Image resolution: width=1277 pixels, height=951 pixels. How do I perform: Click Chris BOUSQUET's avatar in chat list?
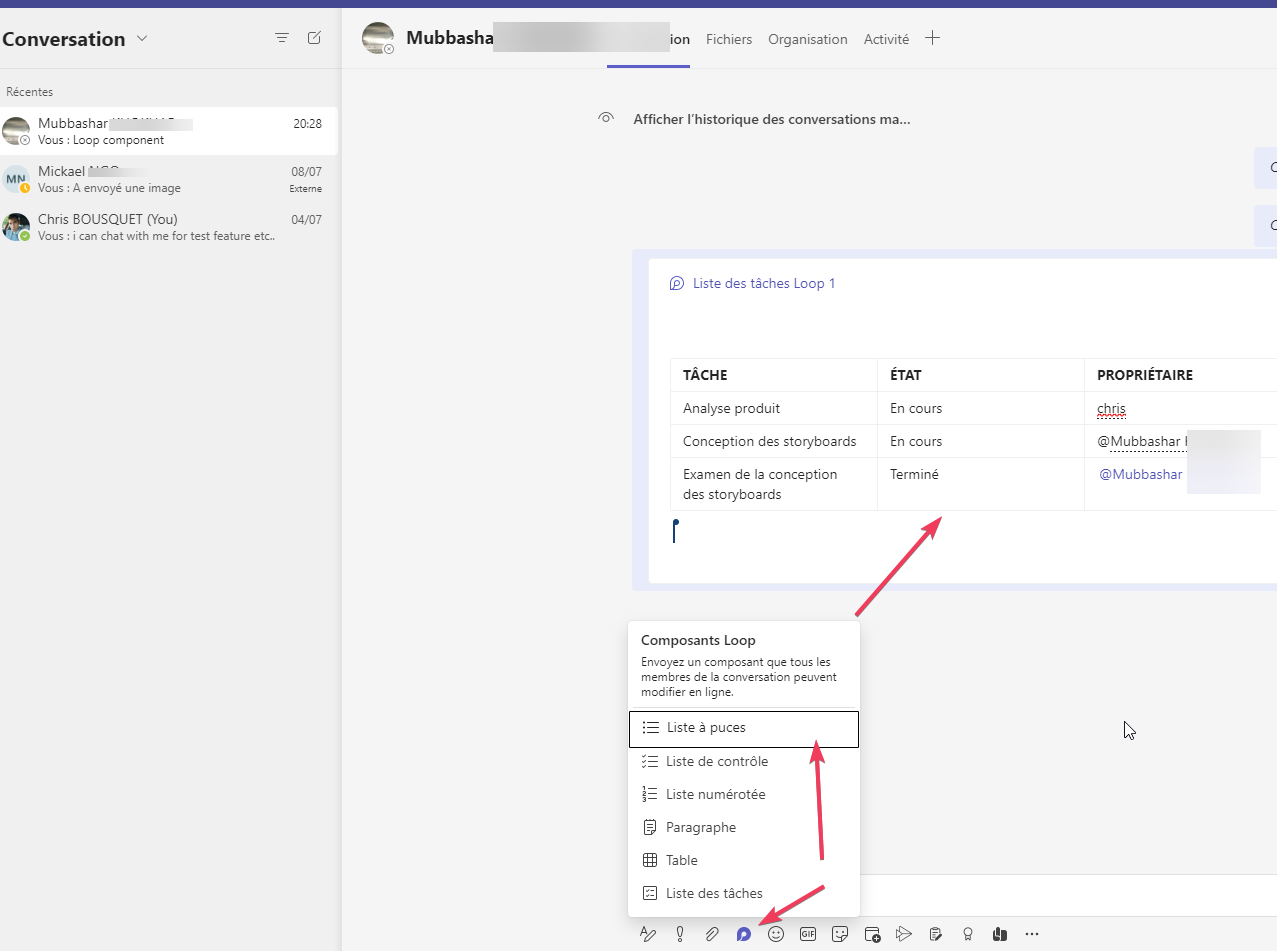pyautogui.click(x=16, y=227)
